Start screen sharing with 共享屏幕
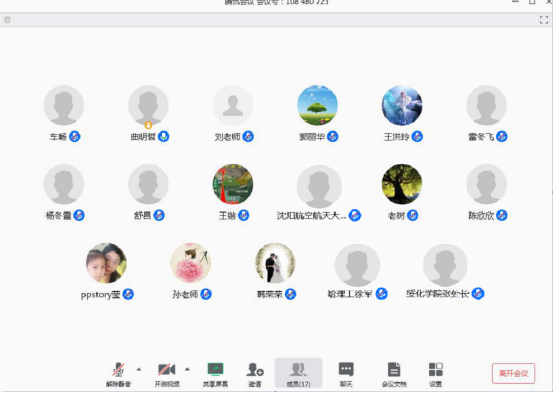The image size is (554, 393). 215,374
